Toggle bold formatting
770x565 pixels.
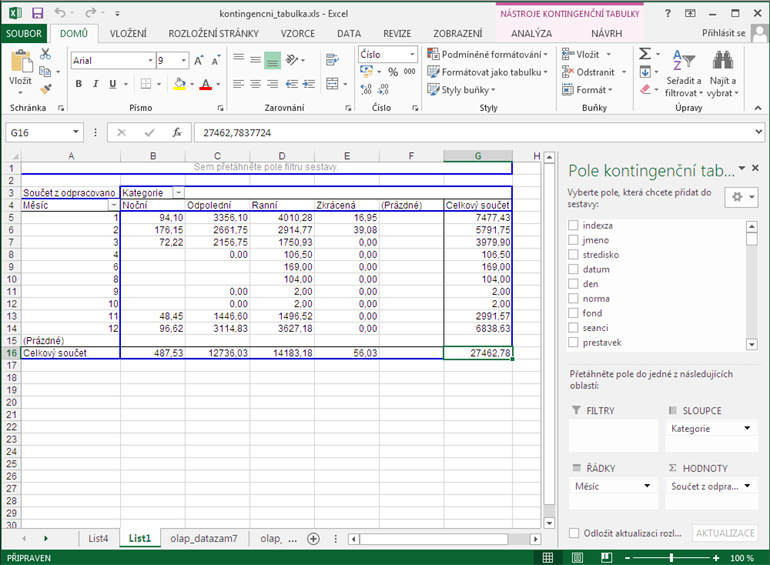pyautogui.click(x=79, y=84)
